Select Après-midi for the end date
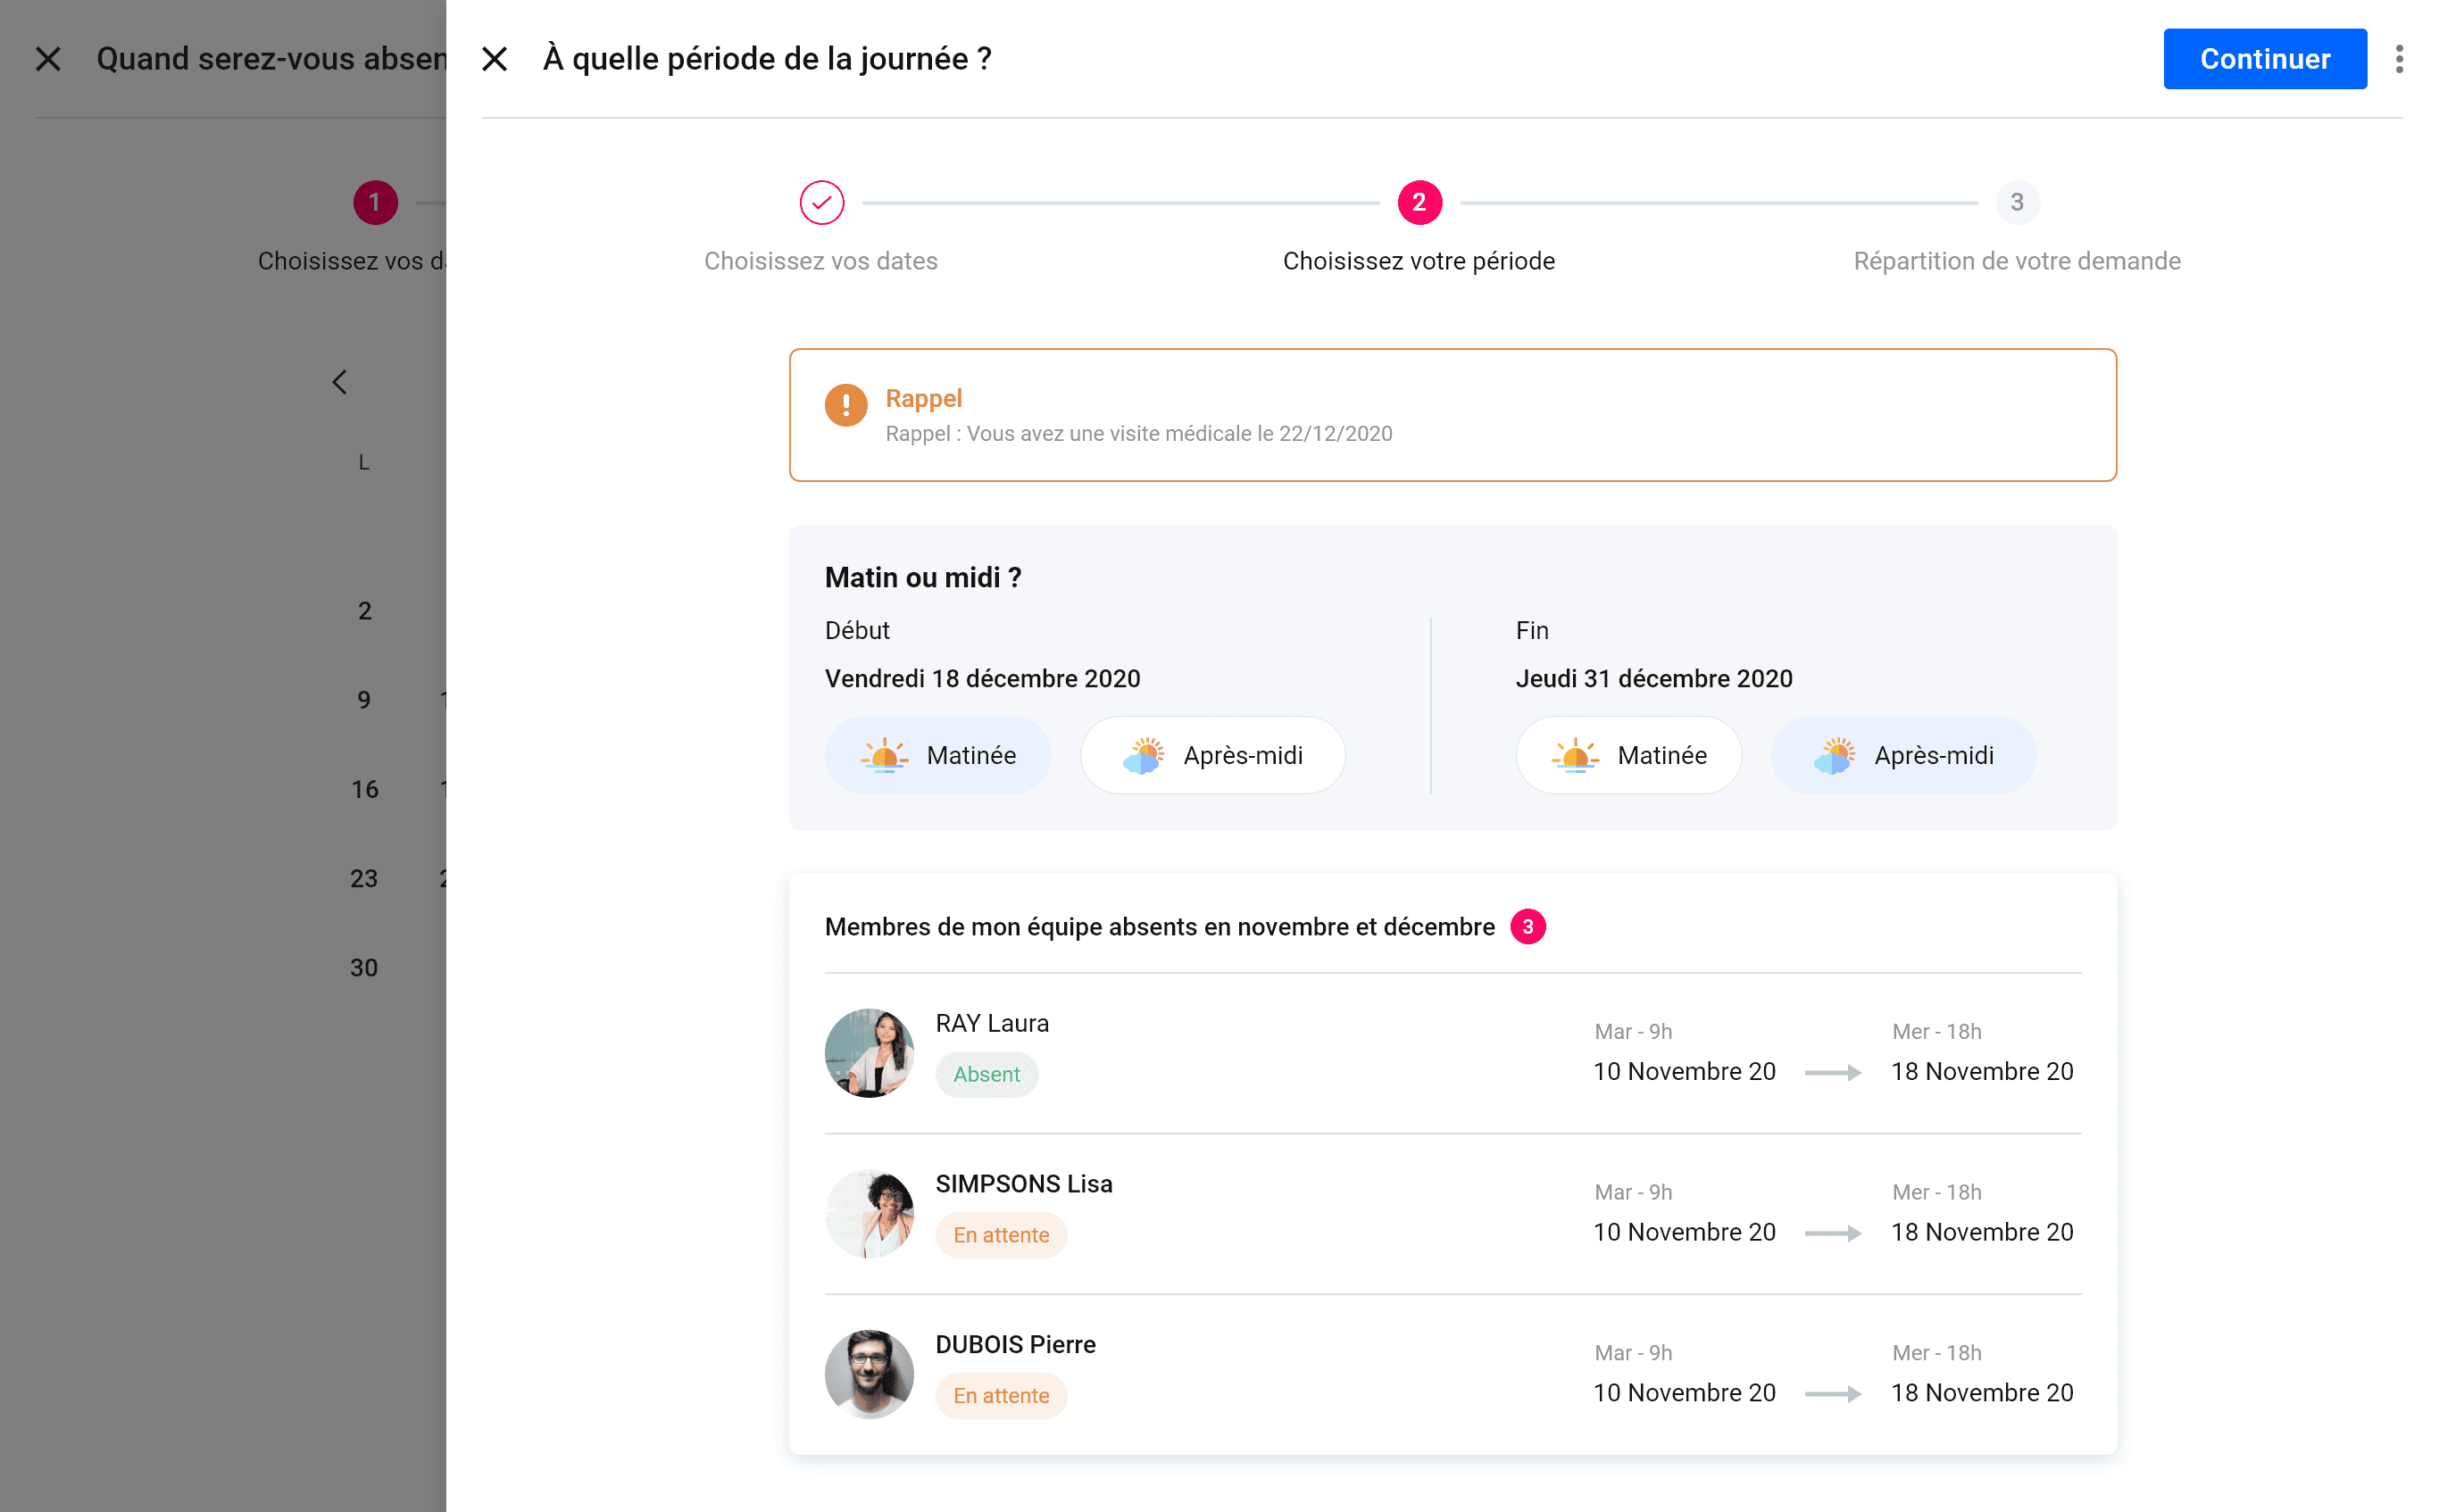 (1903, 755)
